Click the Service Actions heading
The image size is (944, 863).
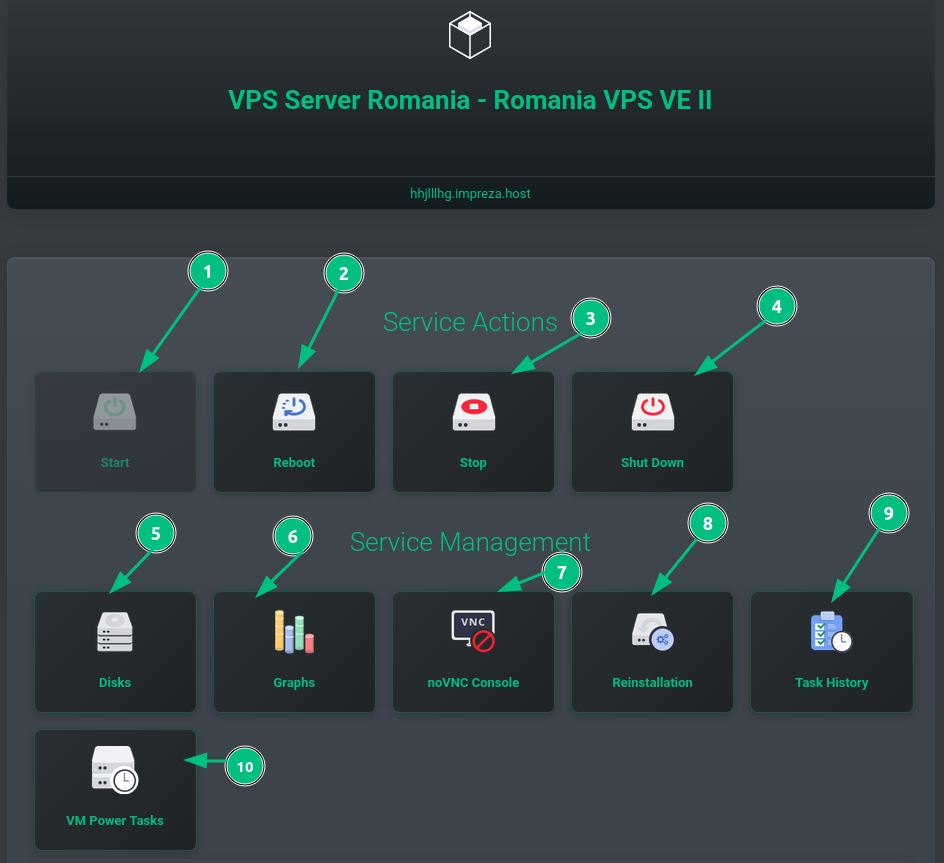(x=470, y=322)
